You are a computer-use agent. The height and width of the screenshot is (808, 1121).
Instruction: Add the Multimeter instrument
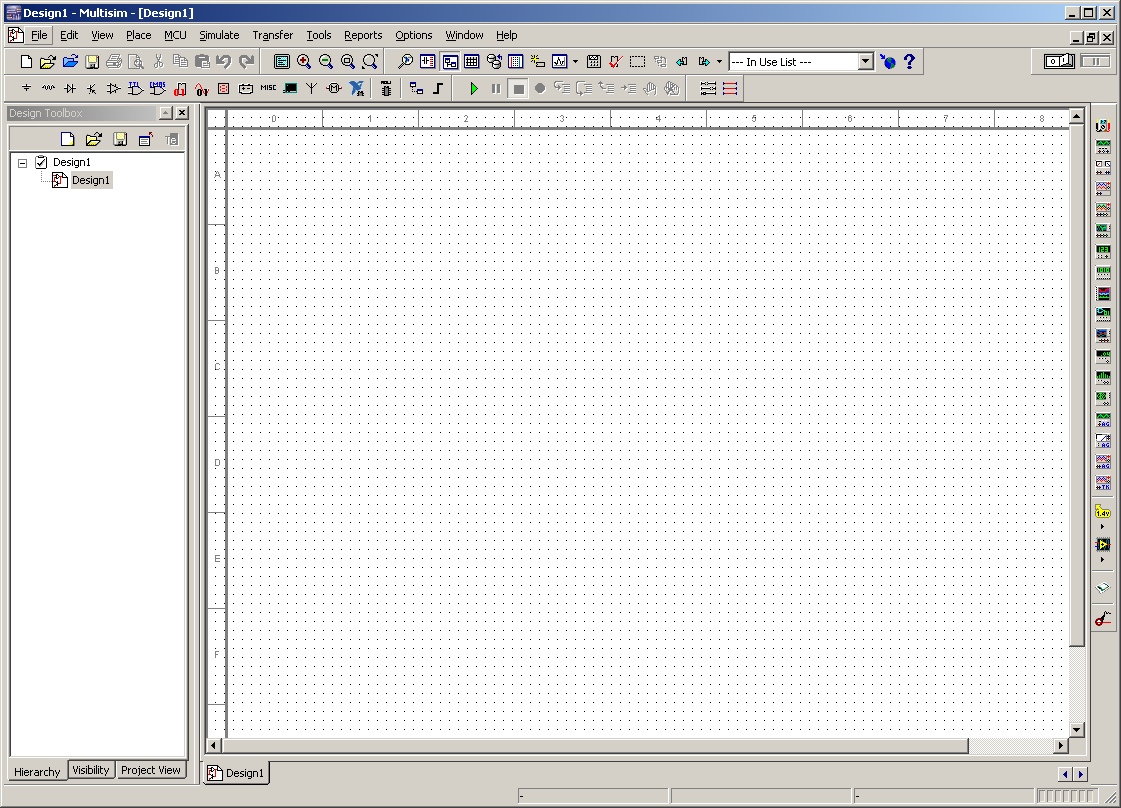point(1103,126)
